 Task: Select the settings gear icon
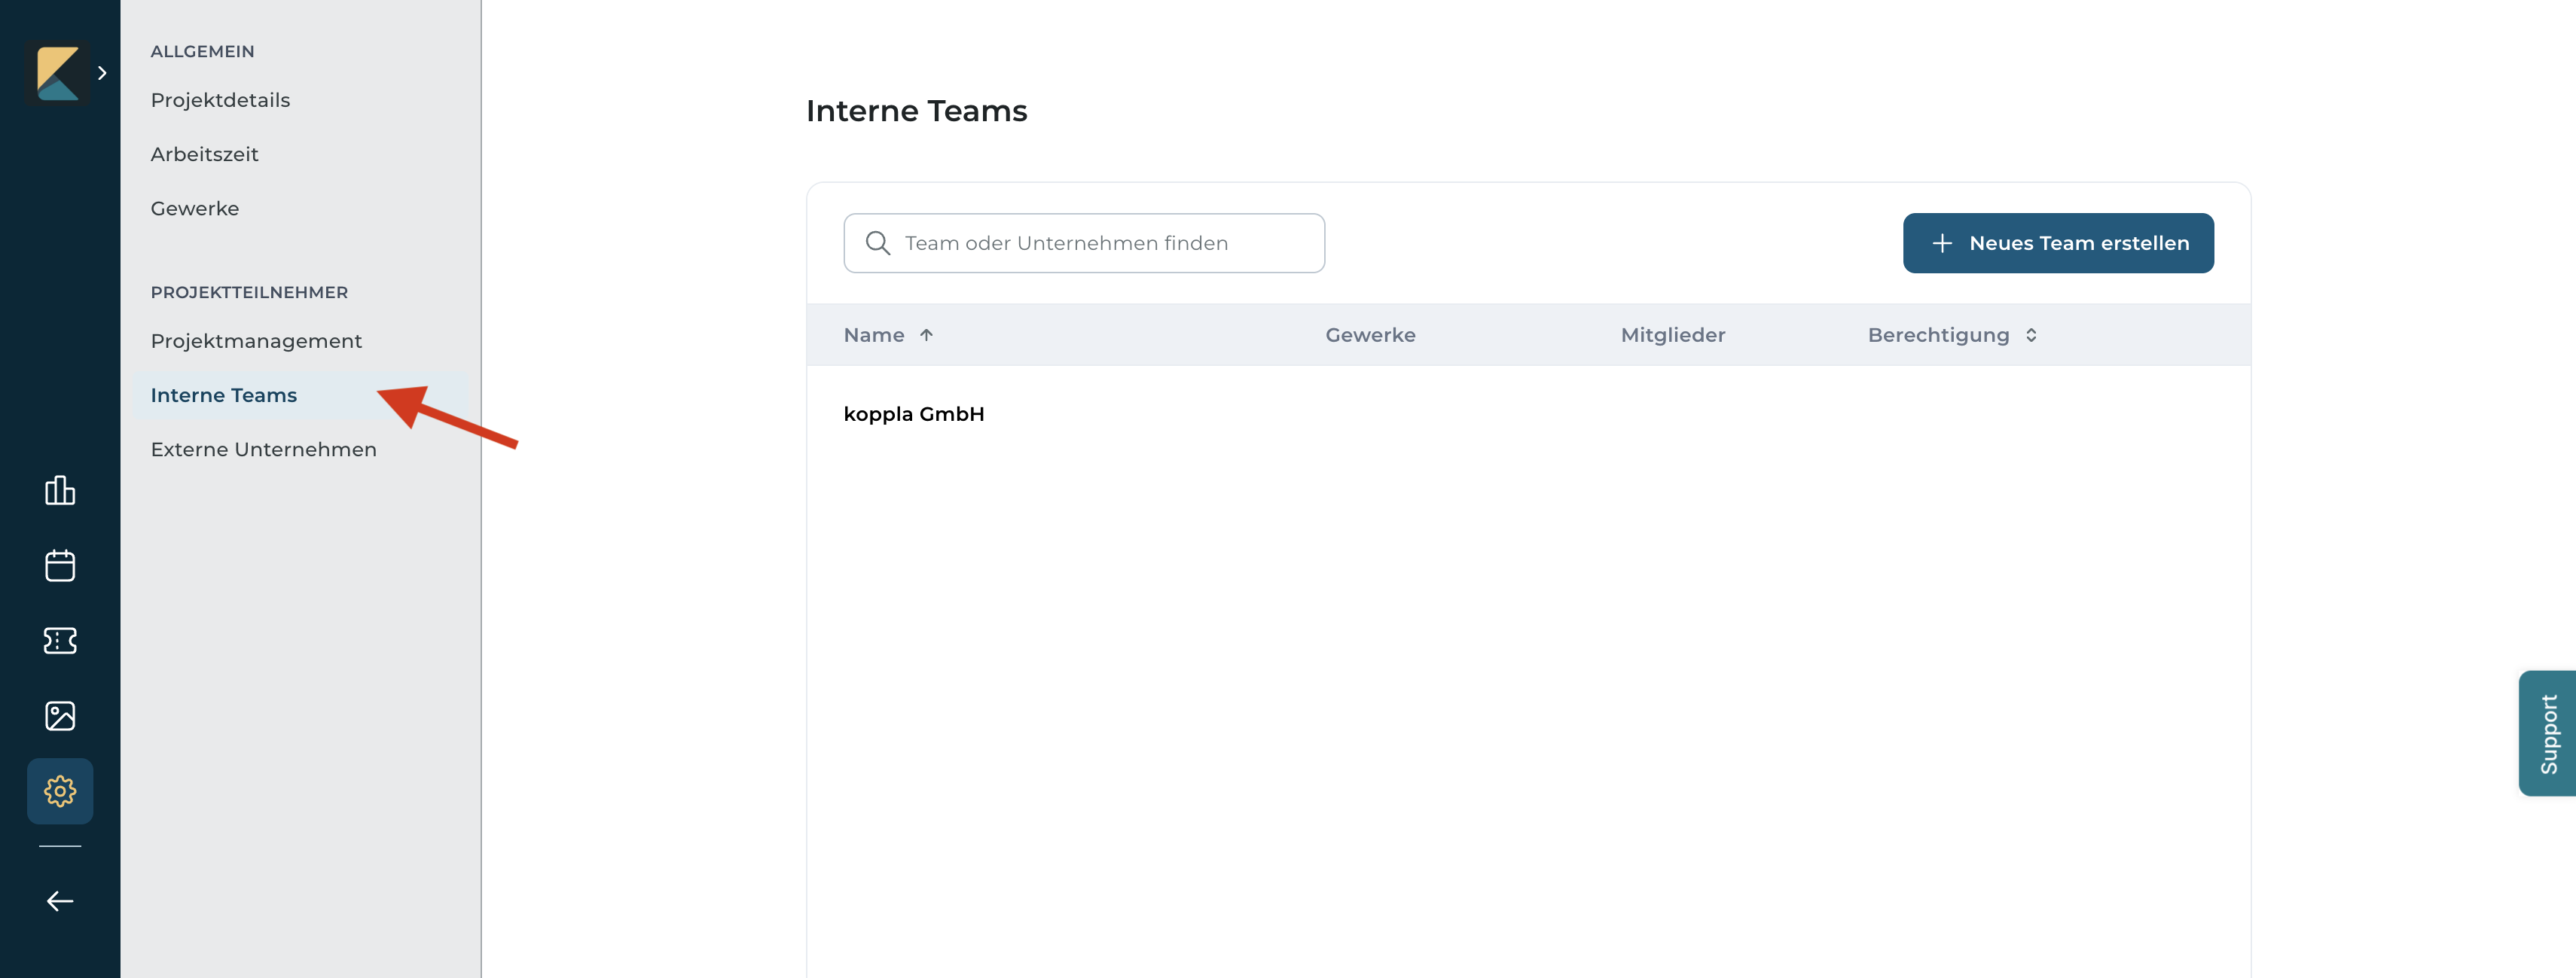pos(60,791)
